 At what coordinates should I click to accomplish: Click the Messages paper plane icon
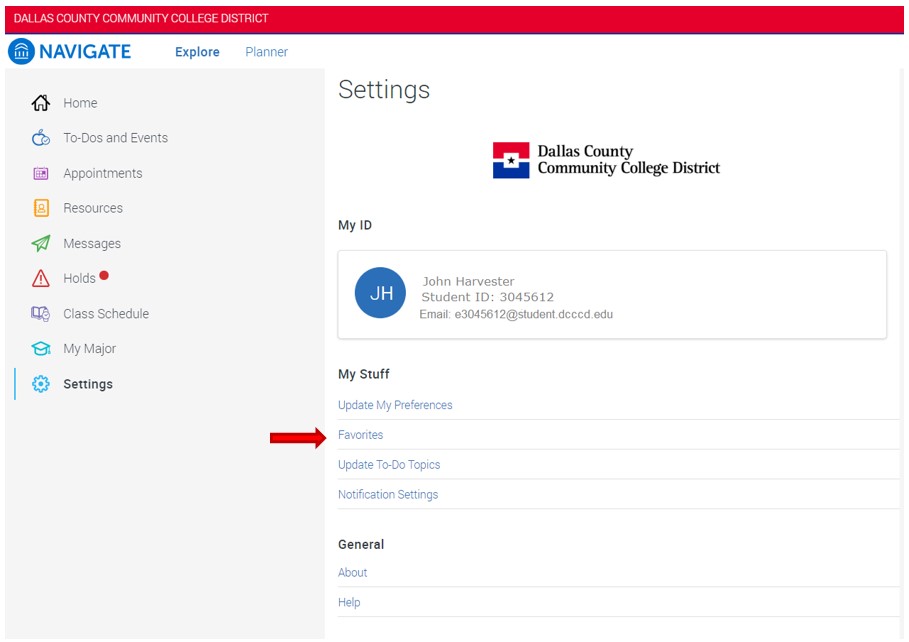click(x=41, y=244)
